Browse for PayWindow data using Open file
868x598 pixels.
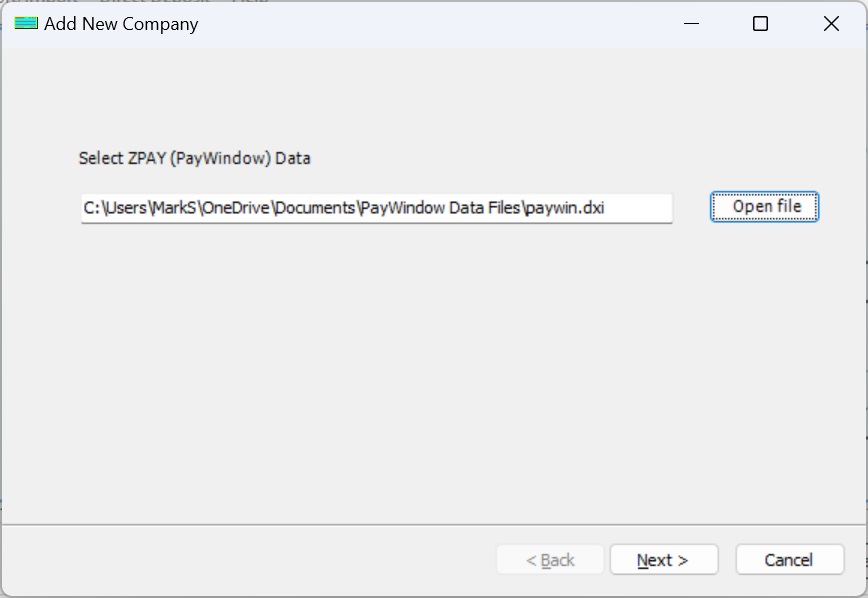[x=763, y=206]
